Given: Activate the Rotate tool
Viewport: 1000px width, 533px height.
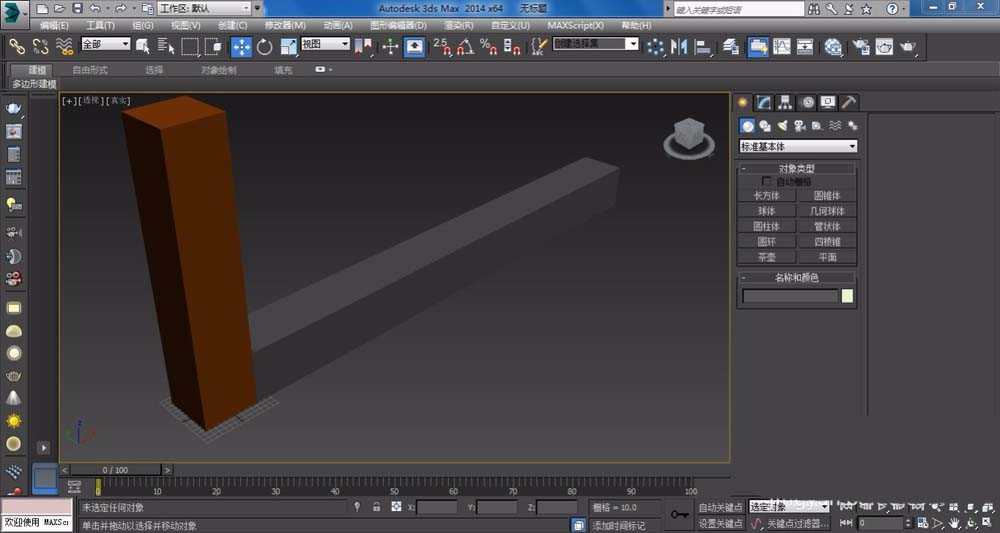Looking at the screenshot, I should 265,46.
